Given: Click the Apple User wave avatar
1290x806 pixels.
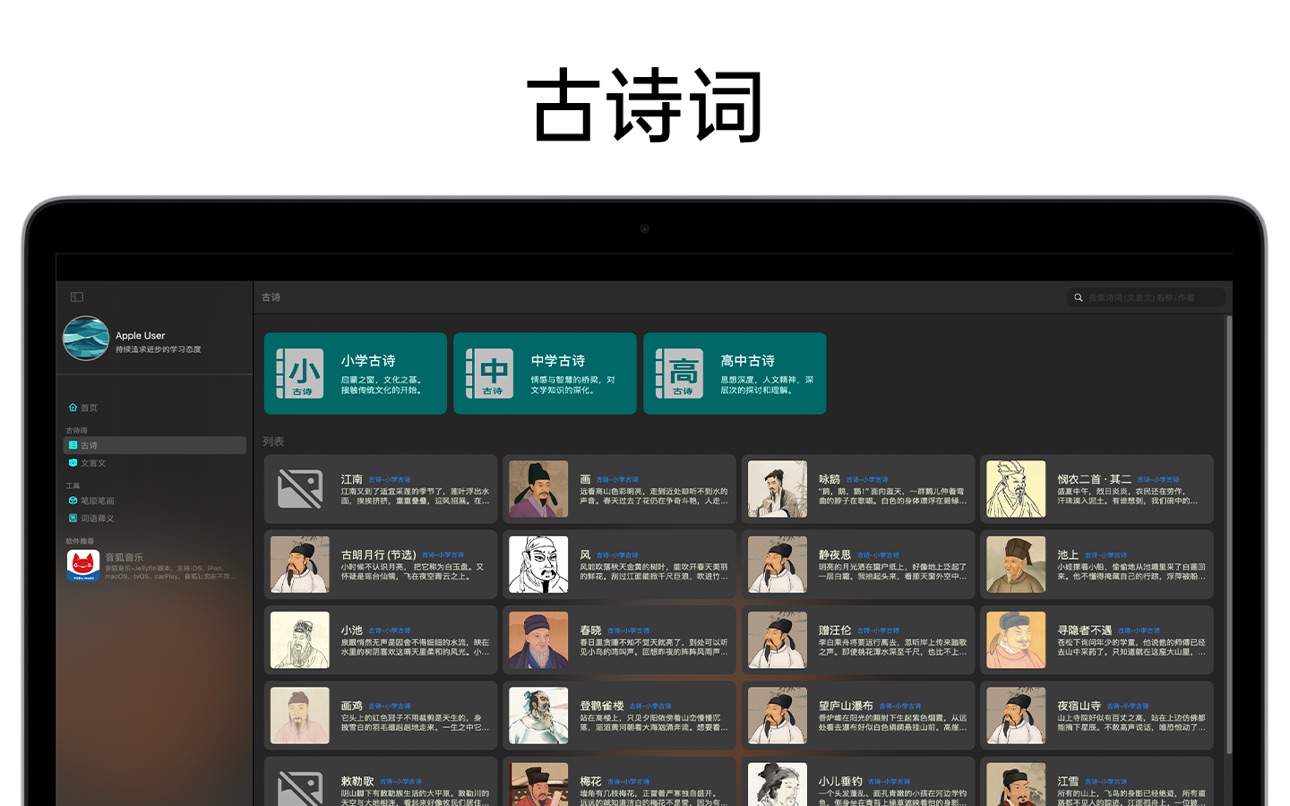Looking at the screenshot, I should [x=86, y=338].
